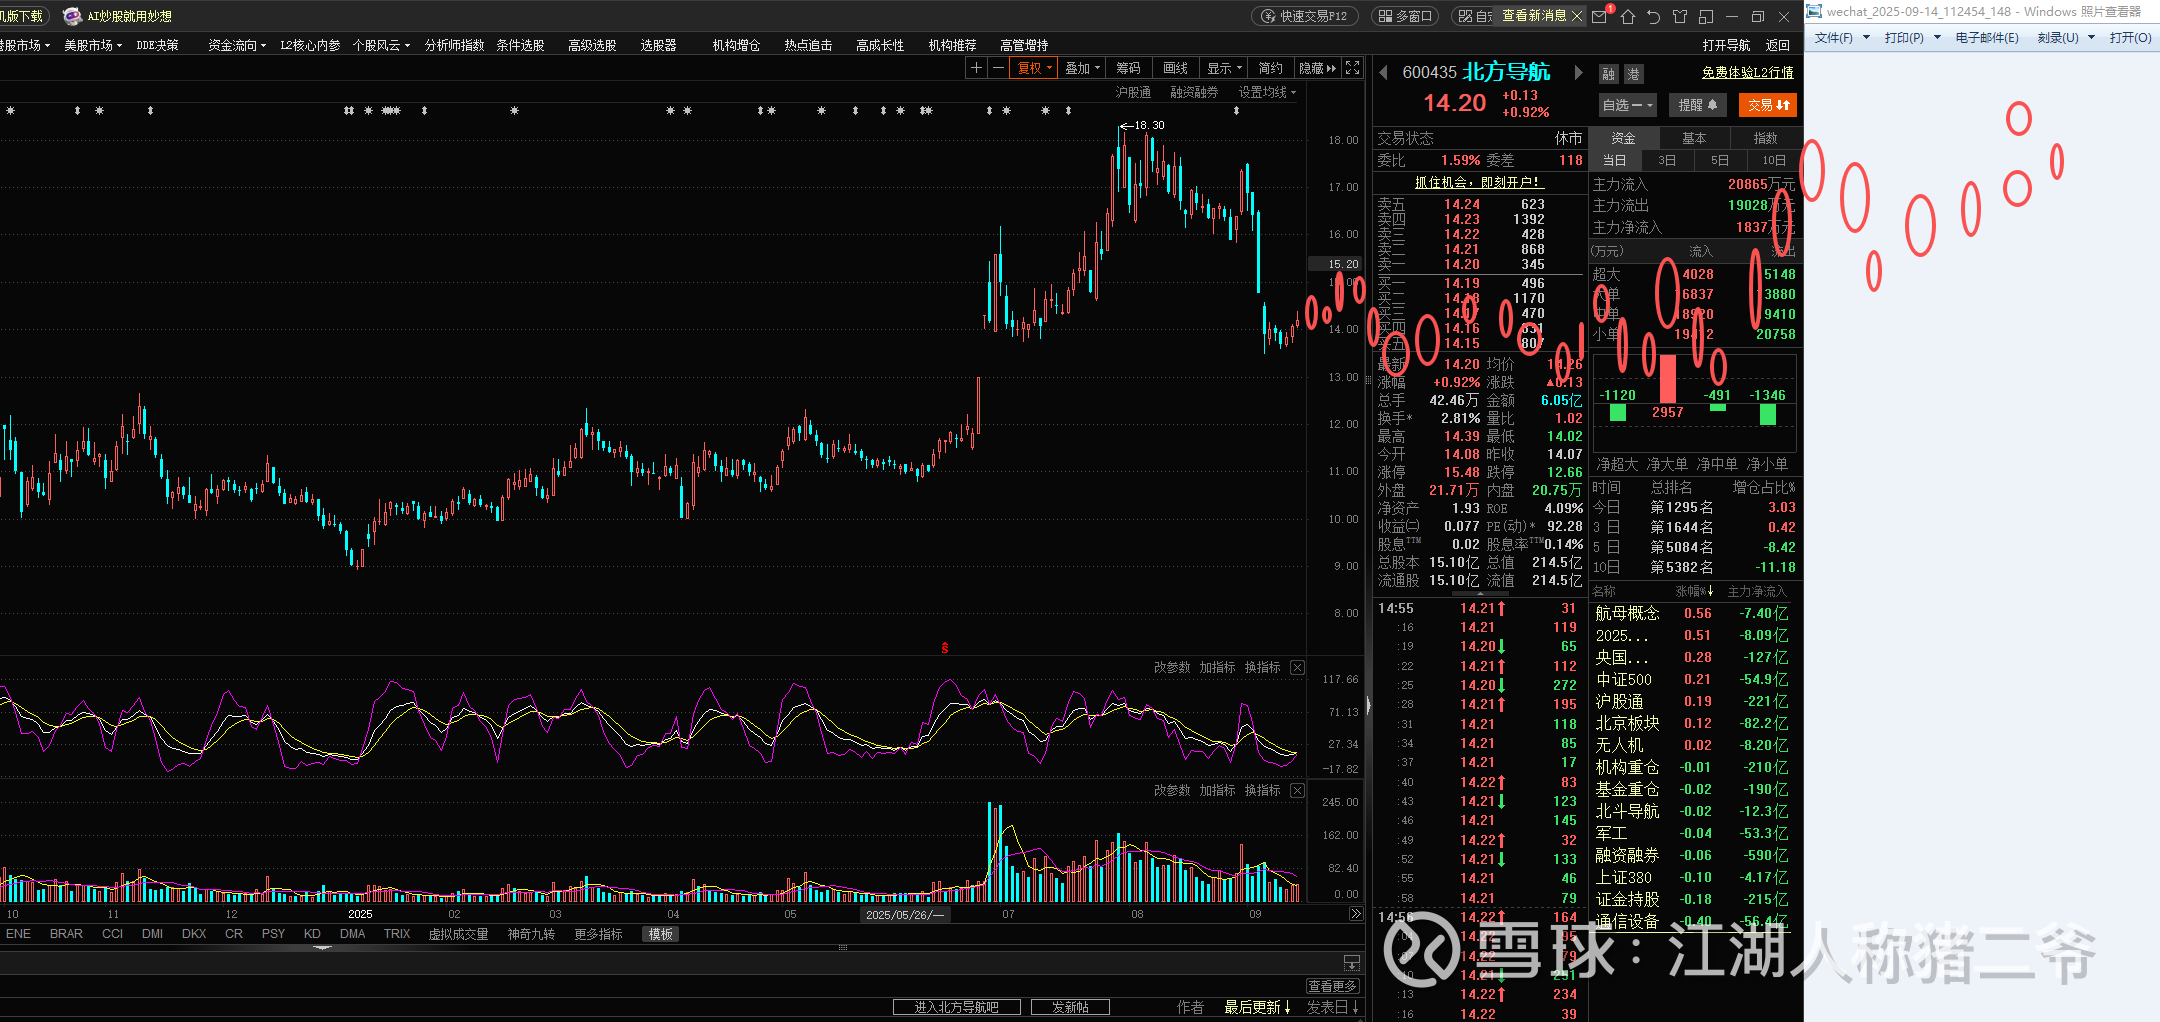Toggle 隐藏 to hide the side panel
2160x1022 pixels.
click(x=1317, y=68)
